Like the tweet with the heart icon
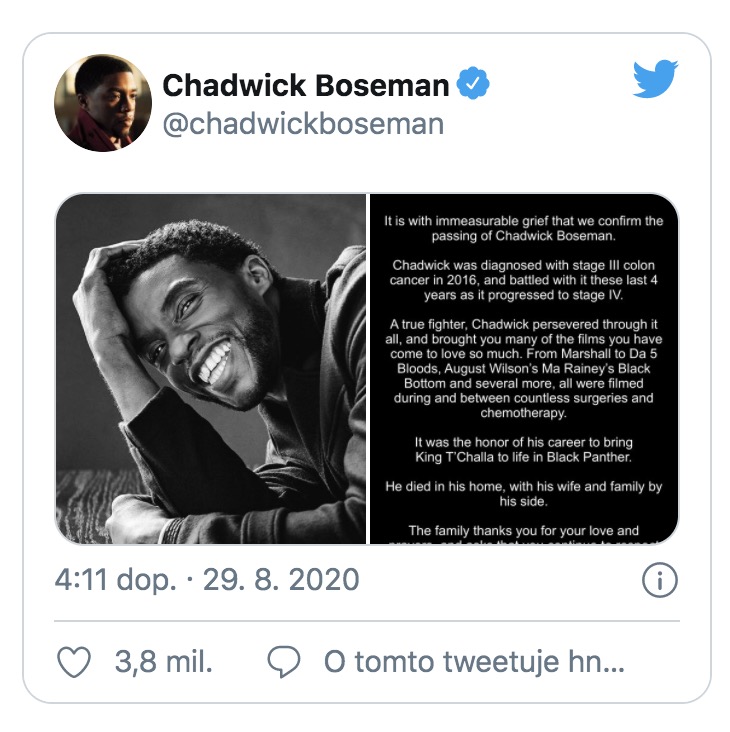Image resolution: width=730 pixels, height=732 pixels. click(x=74, y=662)
